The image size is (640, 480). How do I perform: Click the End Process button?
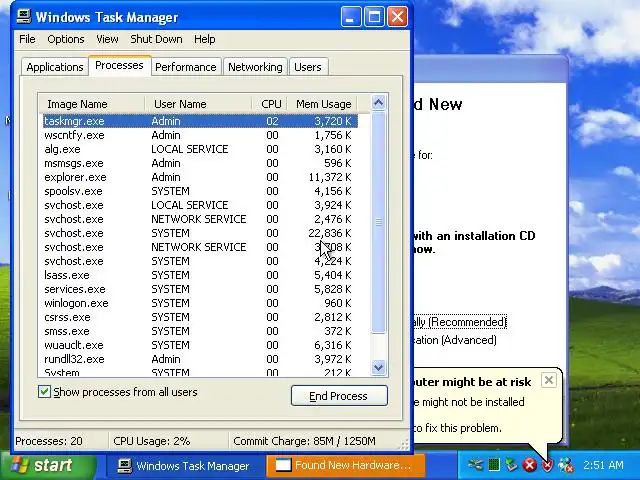(339, 396)
